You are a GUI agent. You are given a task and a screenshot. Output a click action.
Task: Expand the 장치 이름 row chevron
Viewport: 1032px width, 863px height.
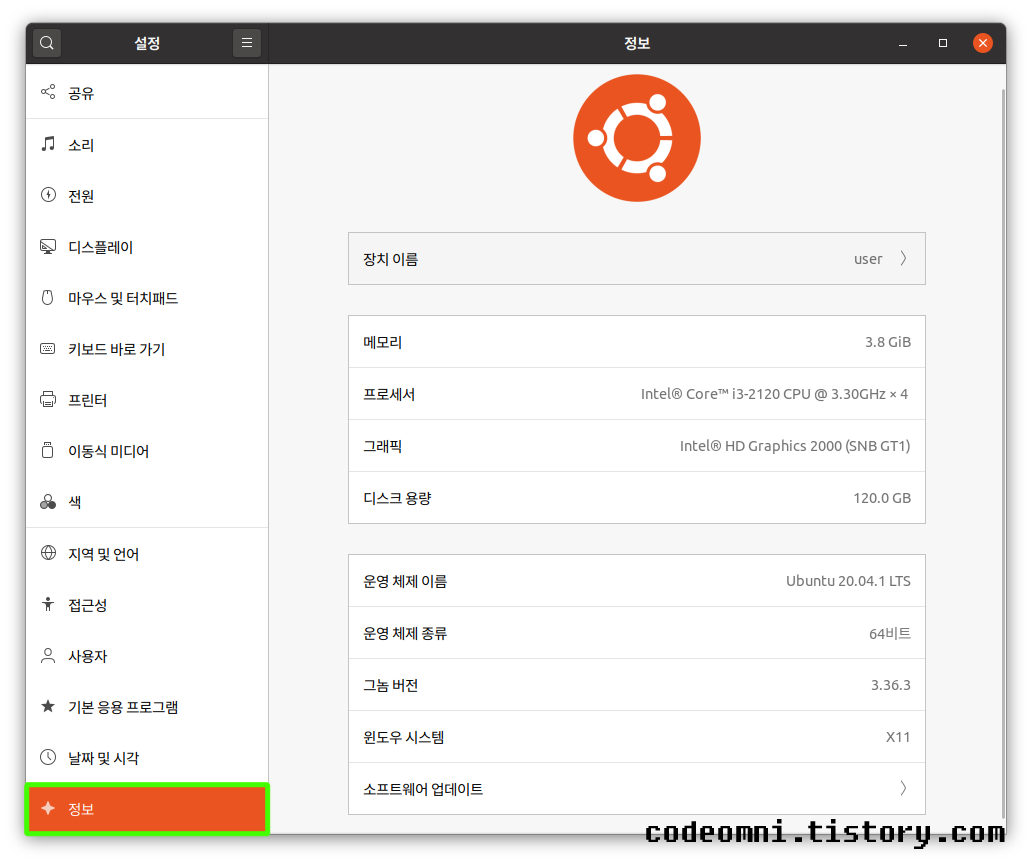[x=903, y=259]
